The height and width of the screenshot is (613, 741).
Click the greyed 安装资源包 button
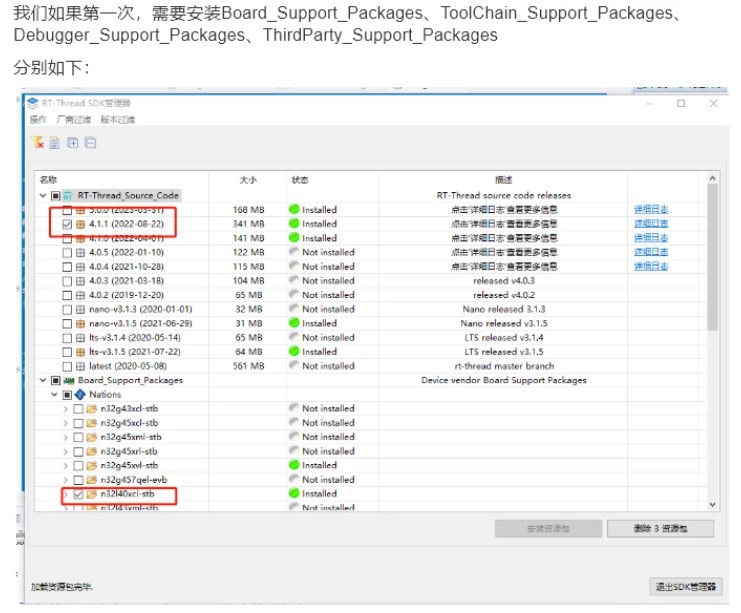tap(548, 529)
